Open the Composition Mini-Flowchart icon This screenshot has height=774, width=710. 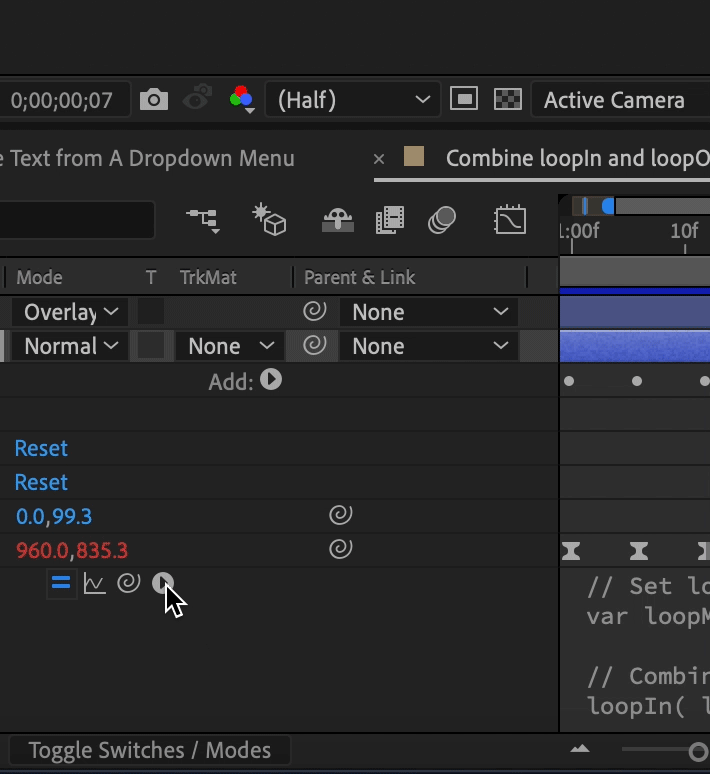(203, 220)
